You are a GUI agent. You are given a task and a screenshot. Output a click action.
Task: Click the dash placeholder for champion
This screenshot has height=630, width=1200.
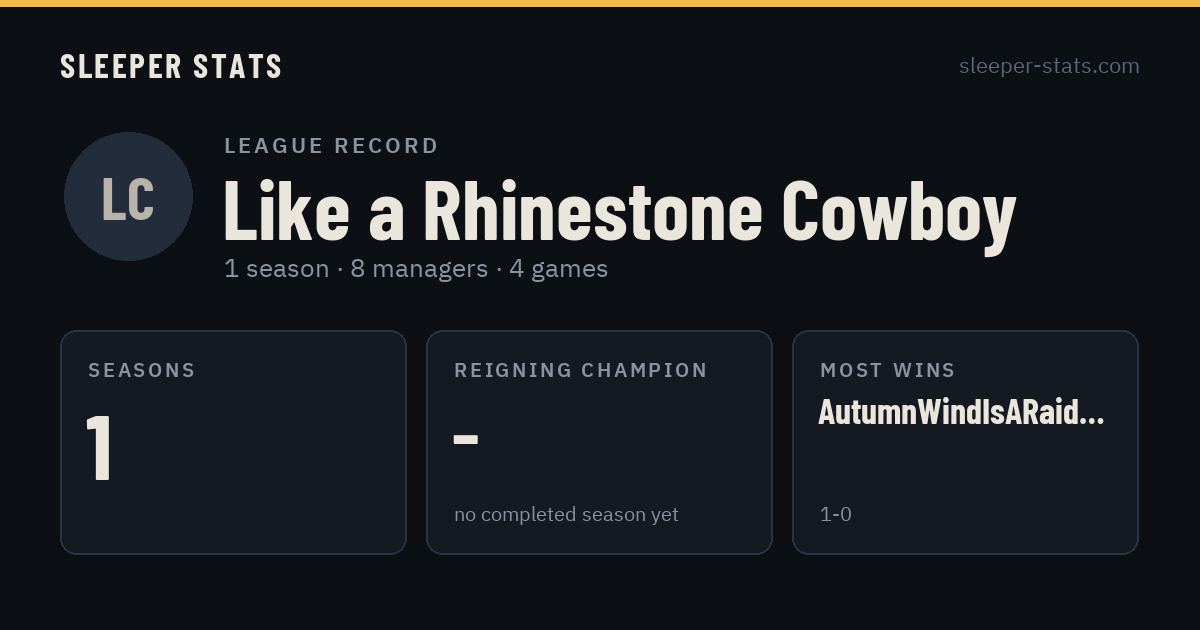(466, 439)
